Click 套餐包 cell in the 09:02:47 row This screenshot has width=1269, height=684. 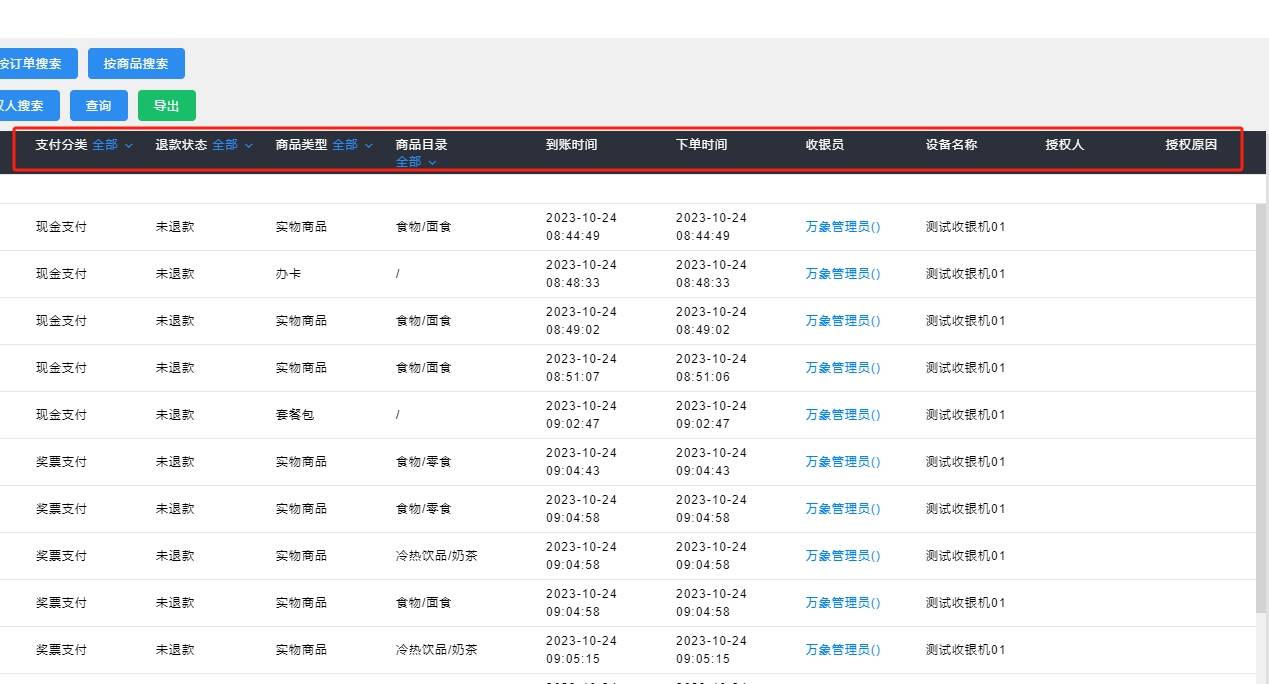click(295, 415)
